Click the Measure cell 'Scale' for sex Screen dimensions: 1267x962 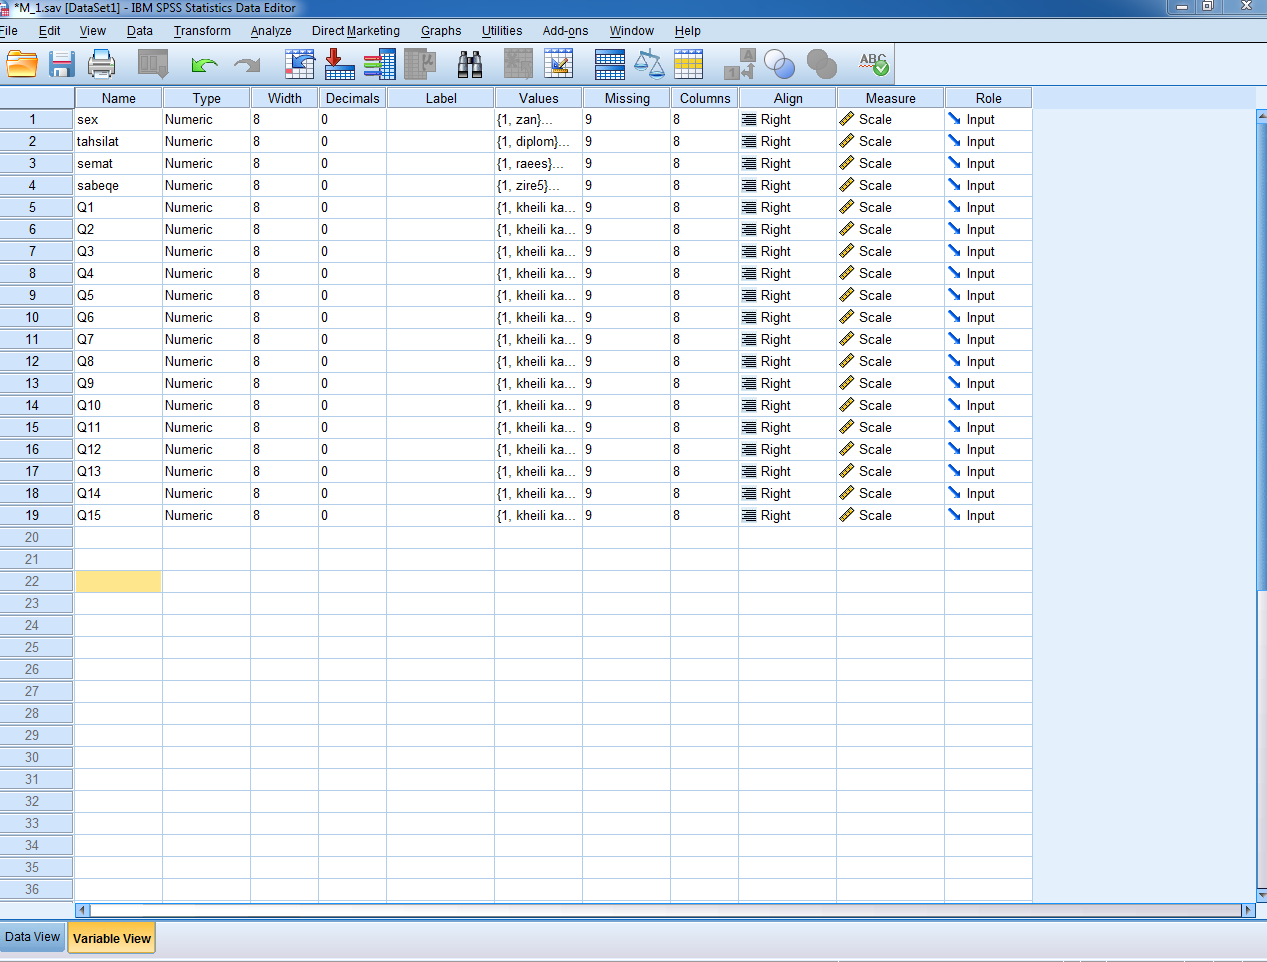click(x=890, y=119)
